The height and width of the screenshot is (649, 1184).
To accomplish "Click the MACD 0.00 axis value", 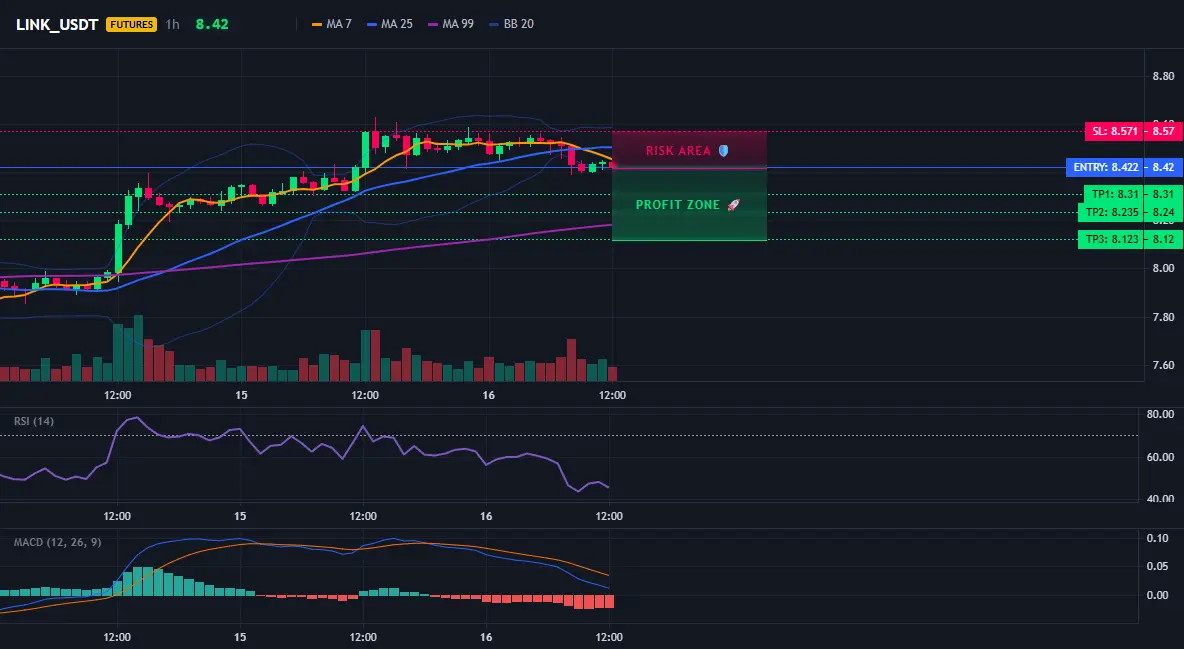I will (1157, 595).
